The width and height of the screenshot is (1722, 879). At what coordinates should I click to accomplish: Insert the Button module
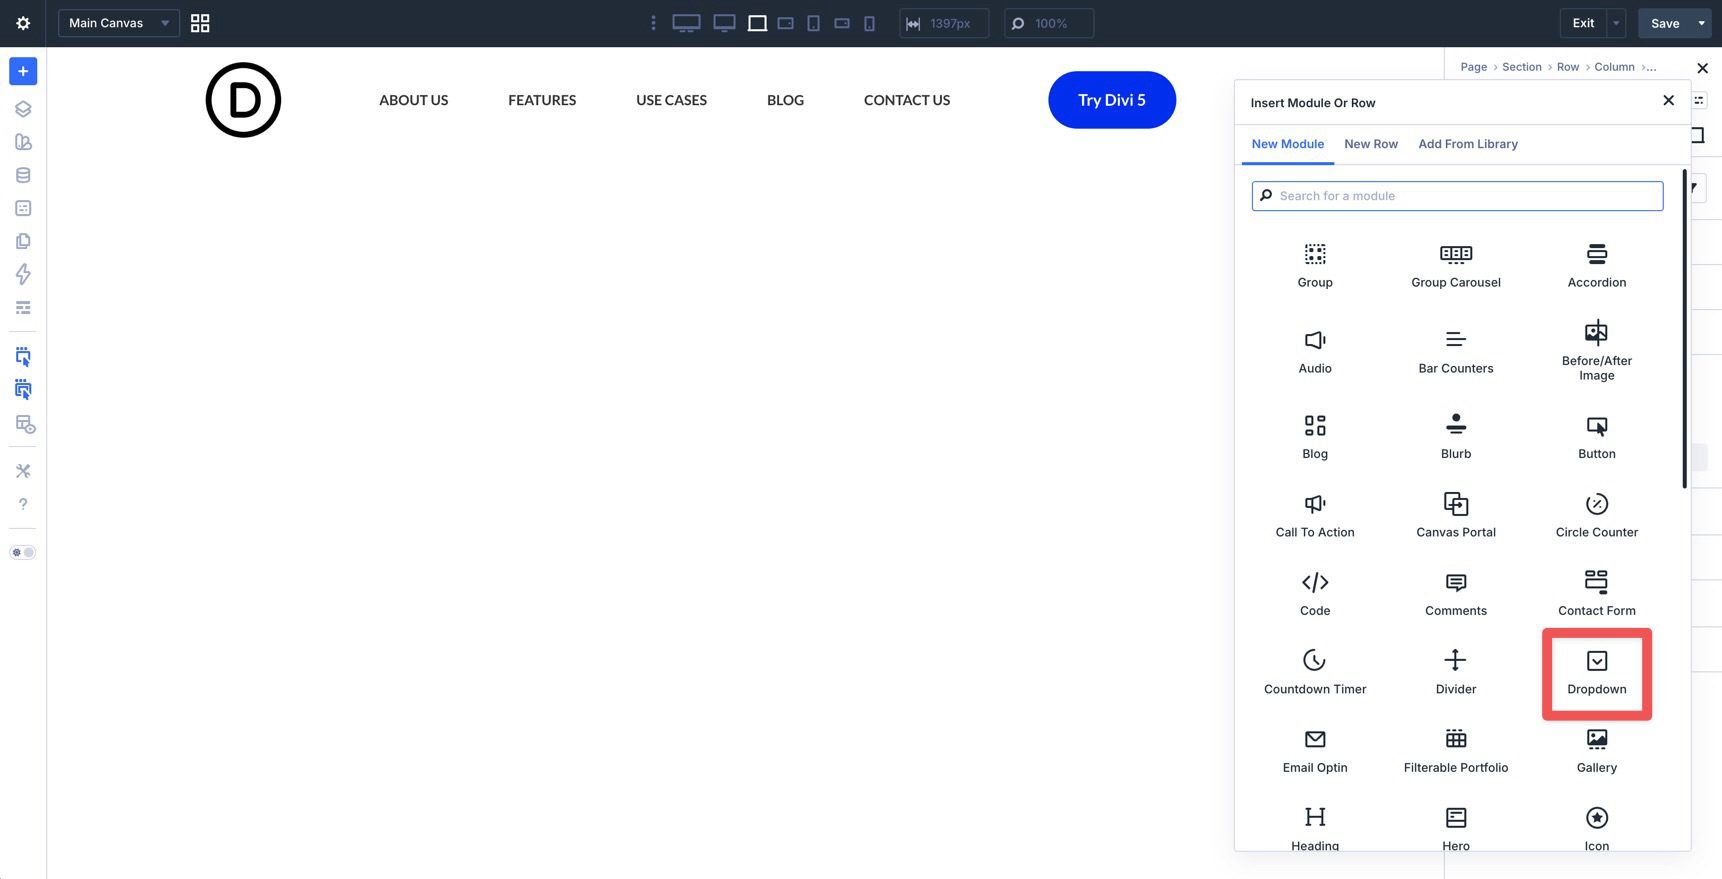pos(1597,437)
